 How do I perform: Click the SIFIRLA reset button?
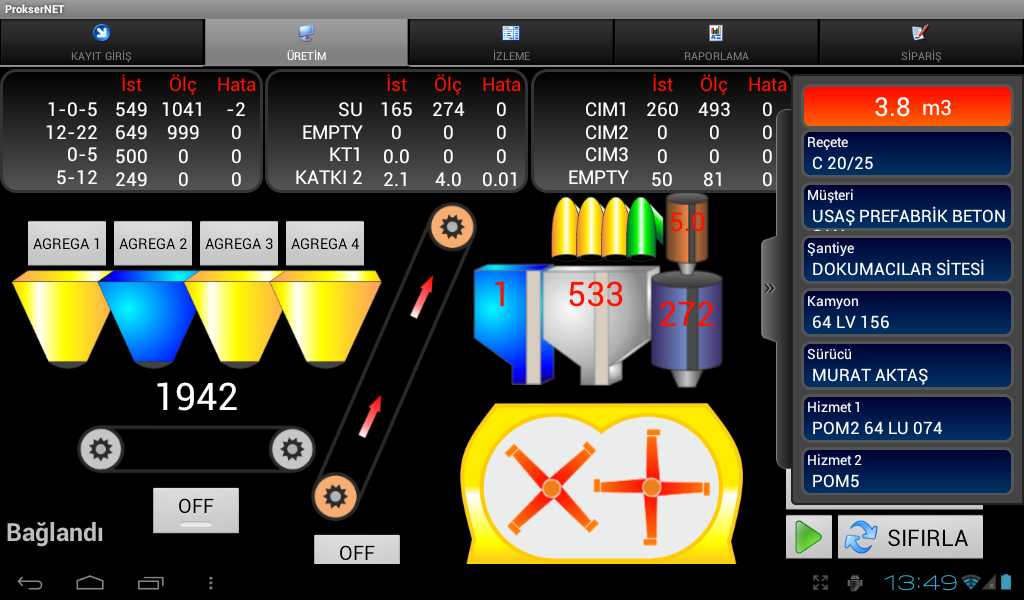(910, 537)
